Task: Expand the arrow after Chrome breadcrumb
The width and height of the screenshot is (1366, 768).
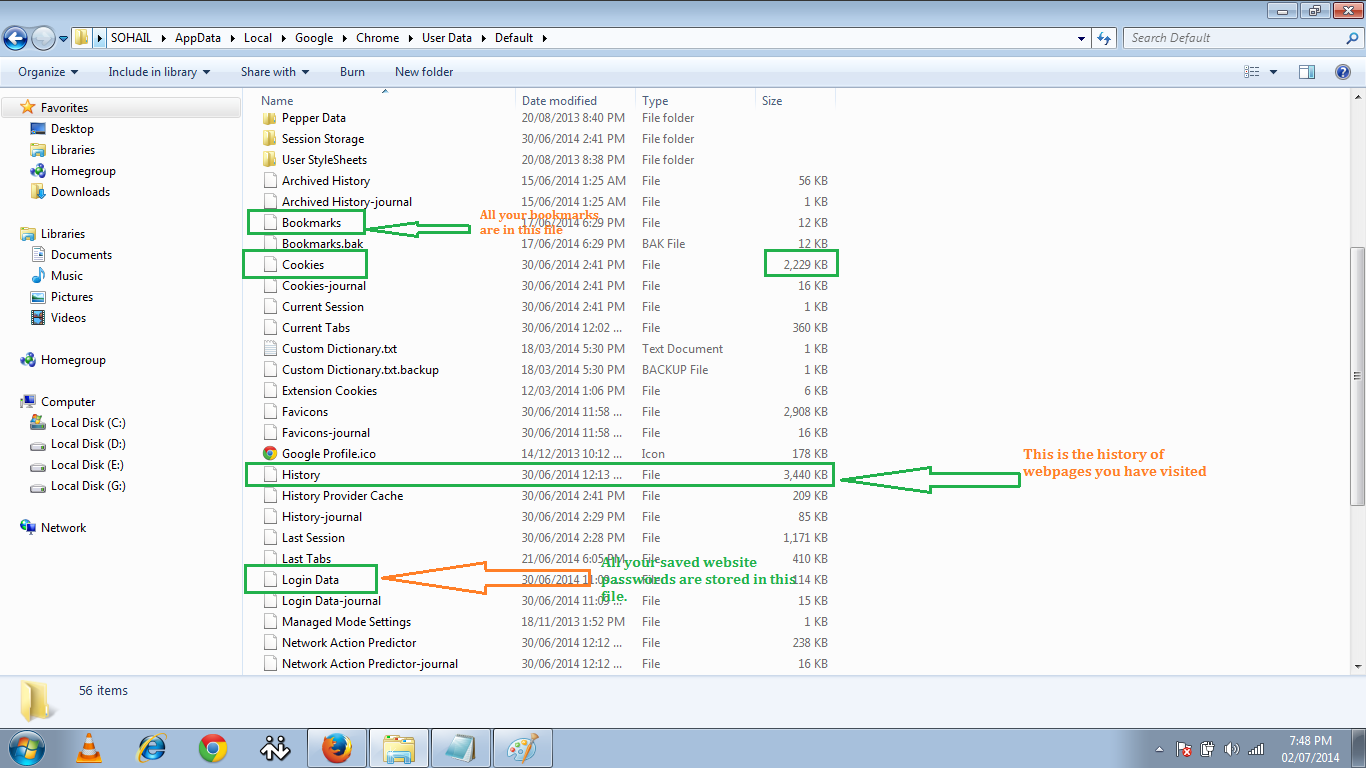Action: (x=410, y=38)
